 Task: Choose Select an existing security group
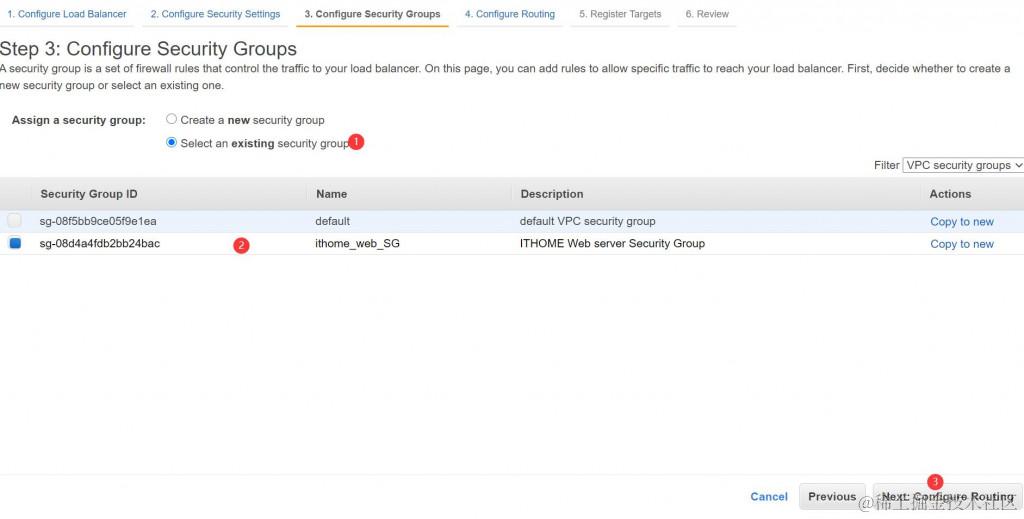(171, 142)
